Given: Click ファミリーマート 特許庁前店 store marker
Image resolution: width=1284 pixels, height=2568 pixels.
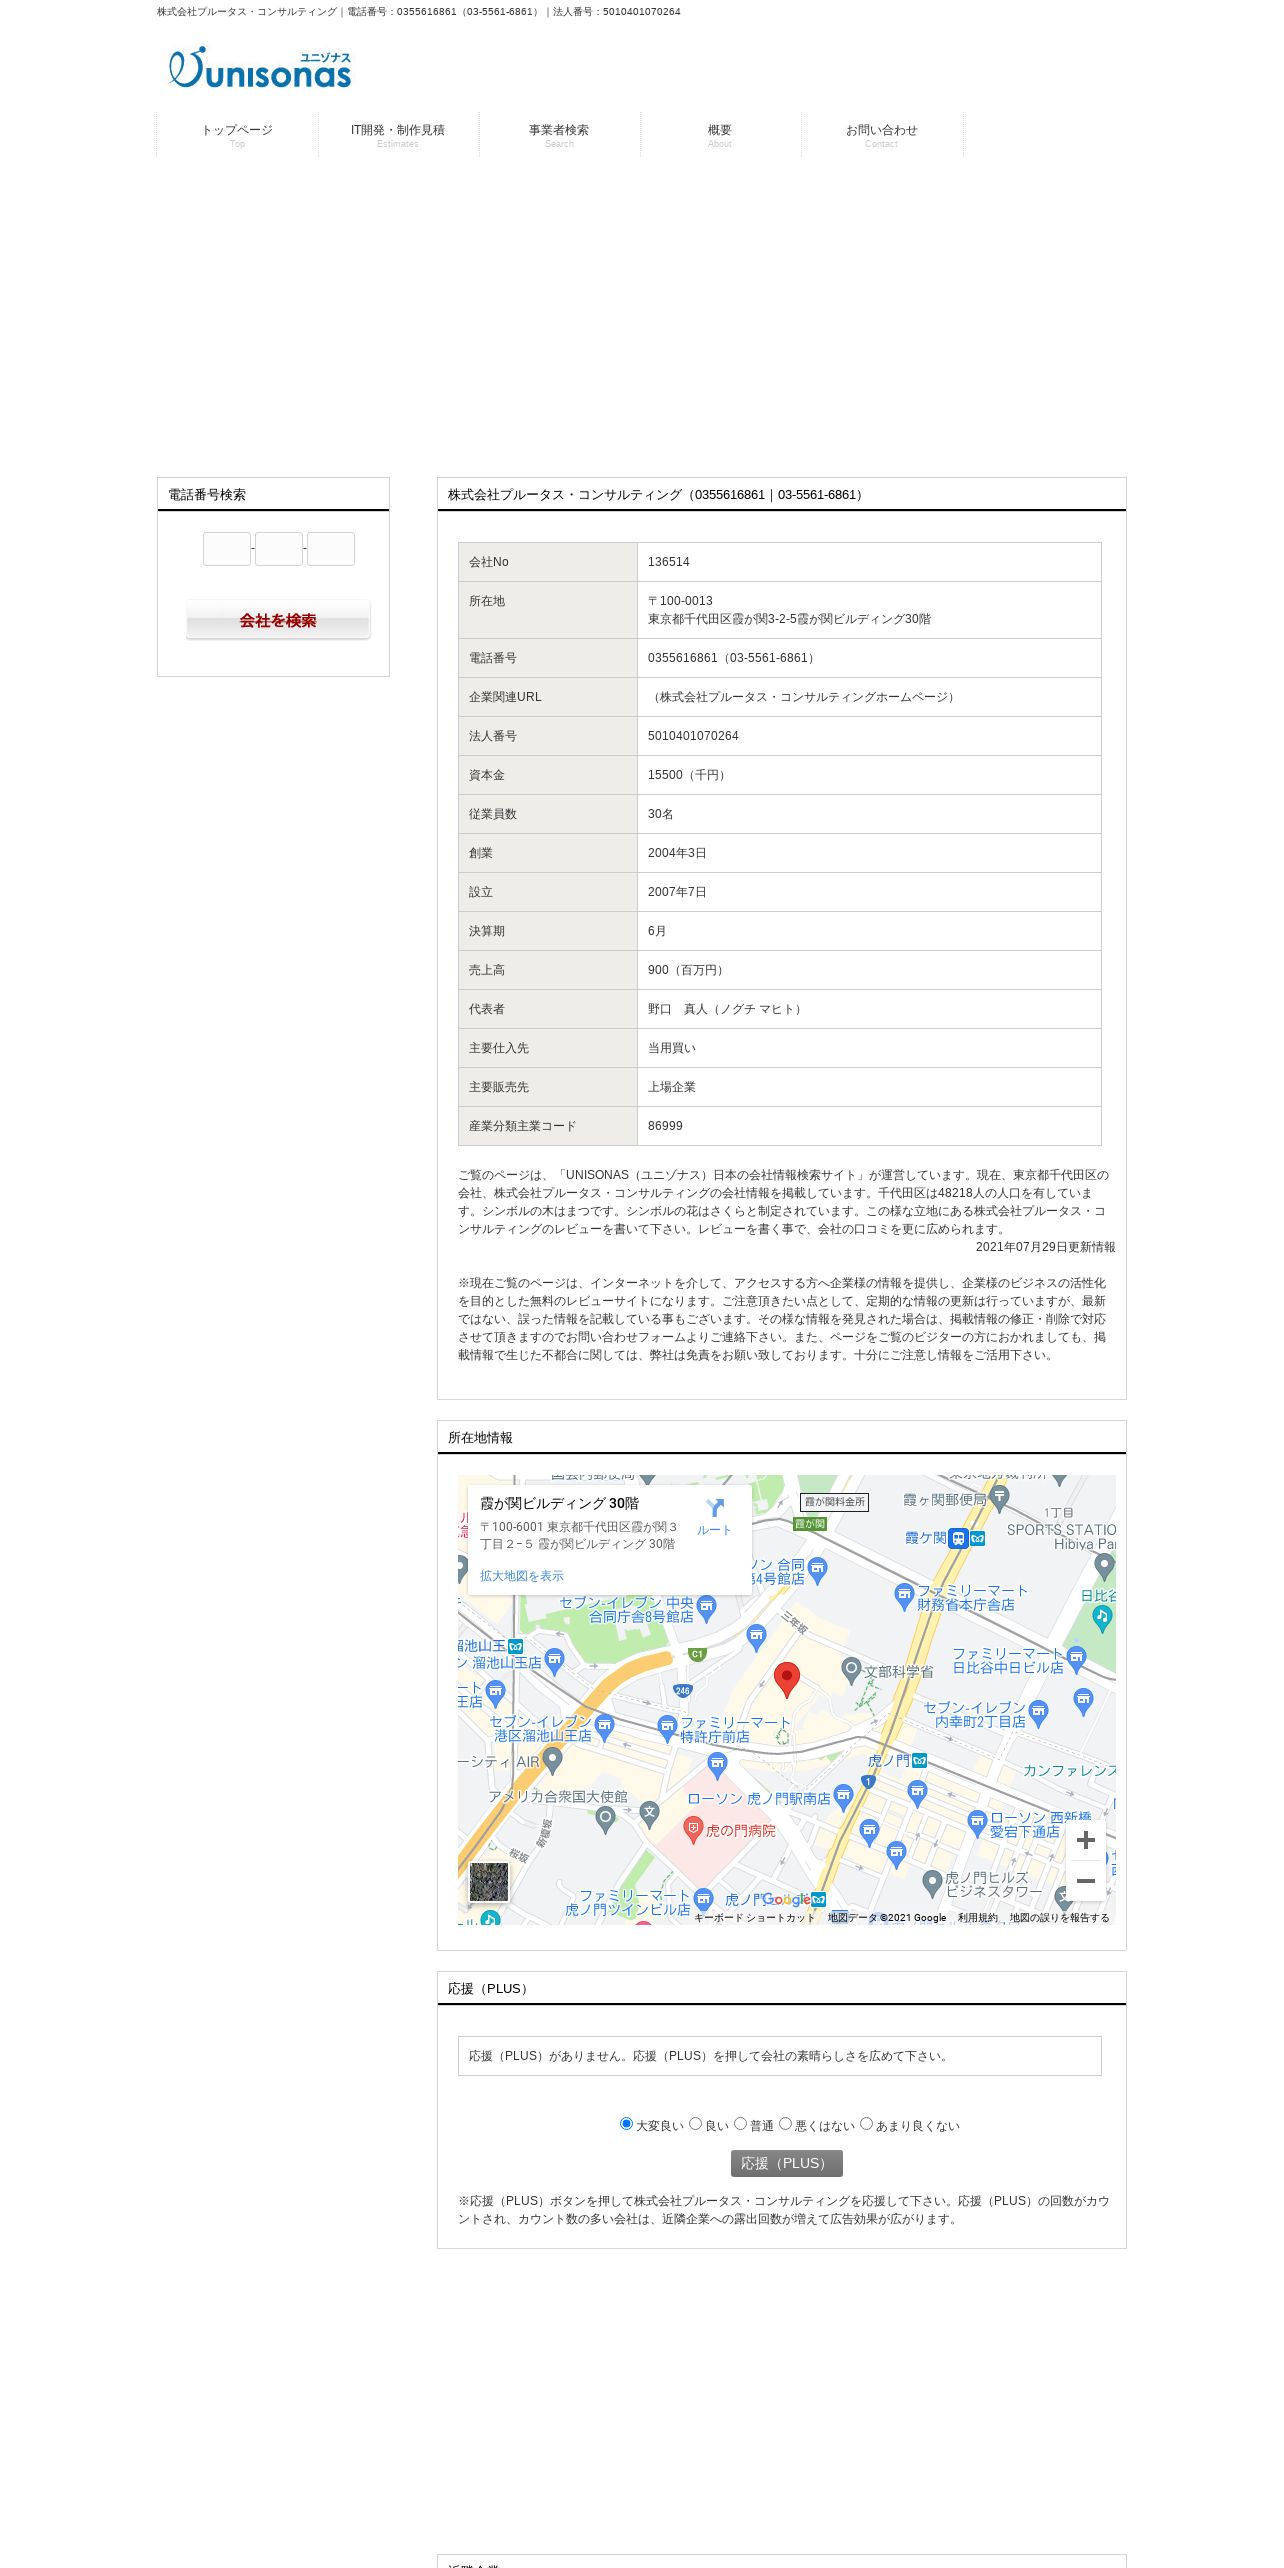Looking at the screenshot, I should (667, 1727).
